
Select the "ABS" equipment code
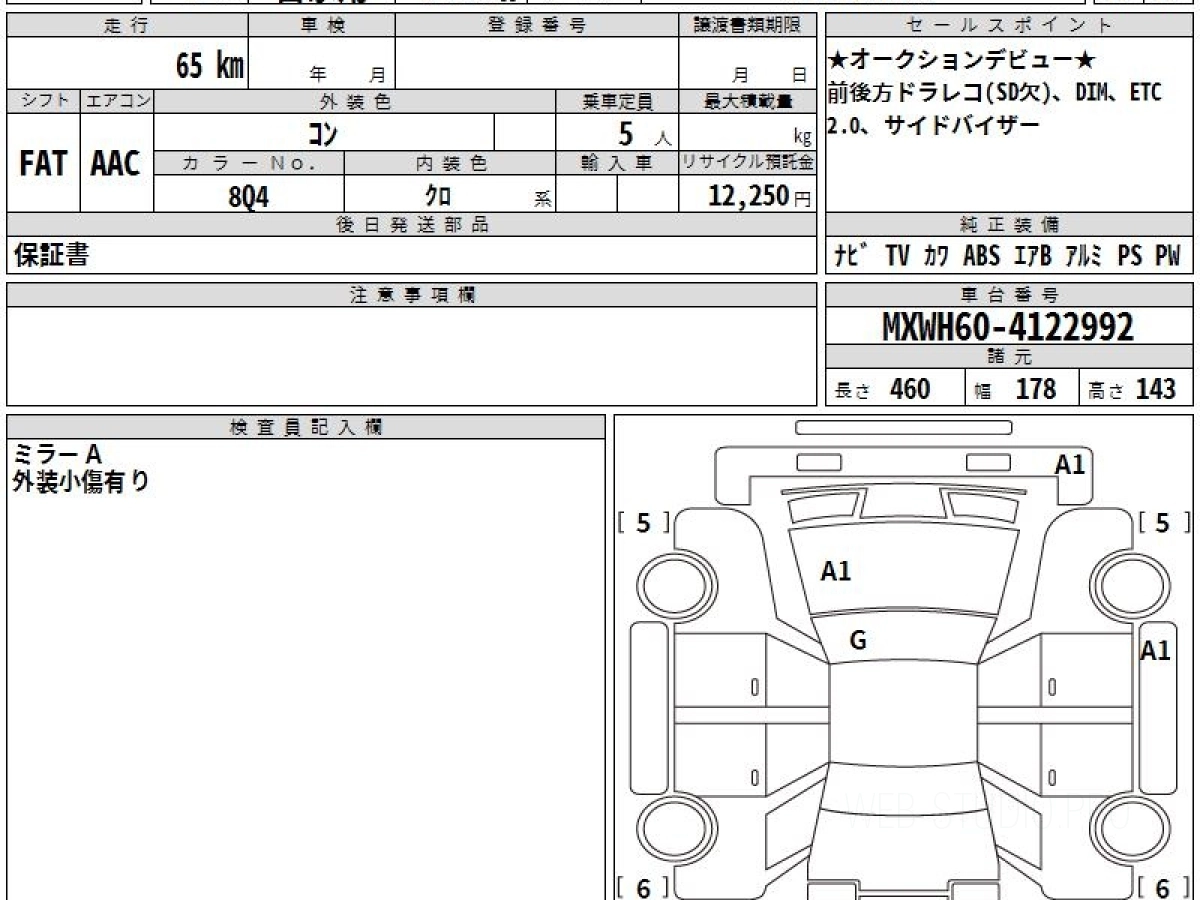982,256
